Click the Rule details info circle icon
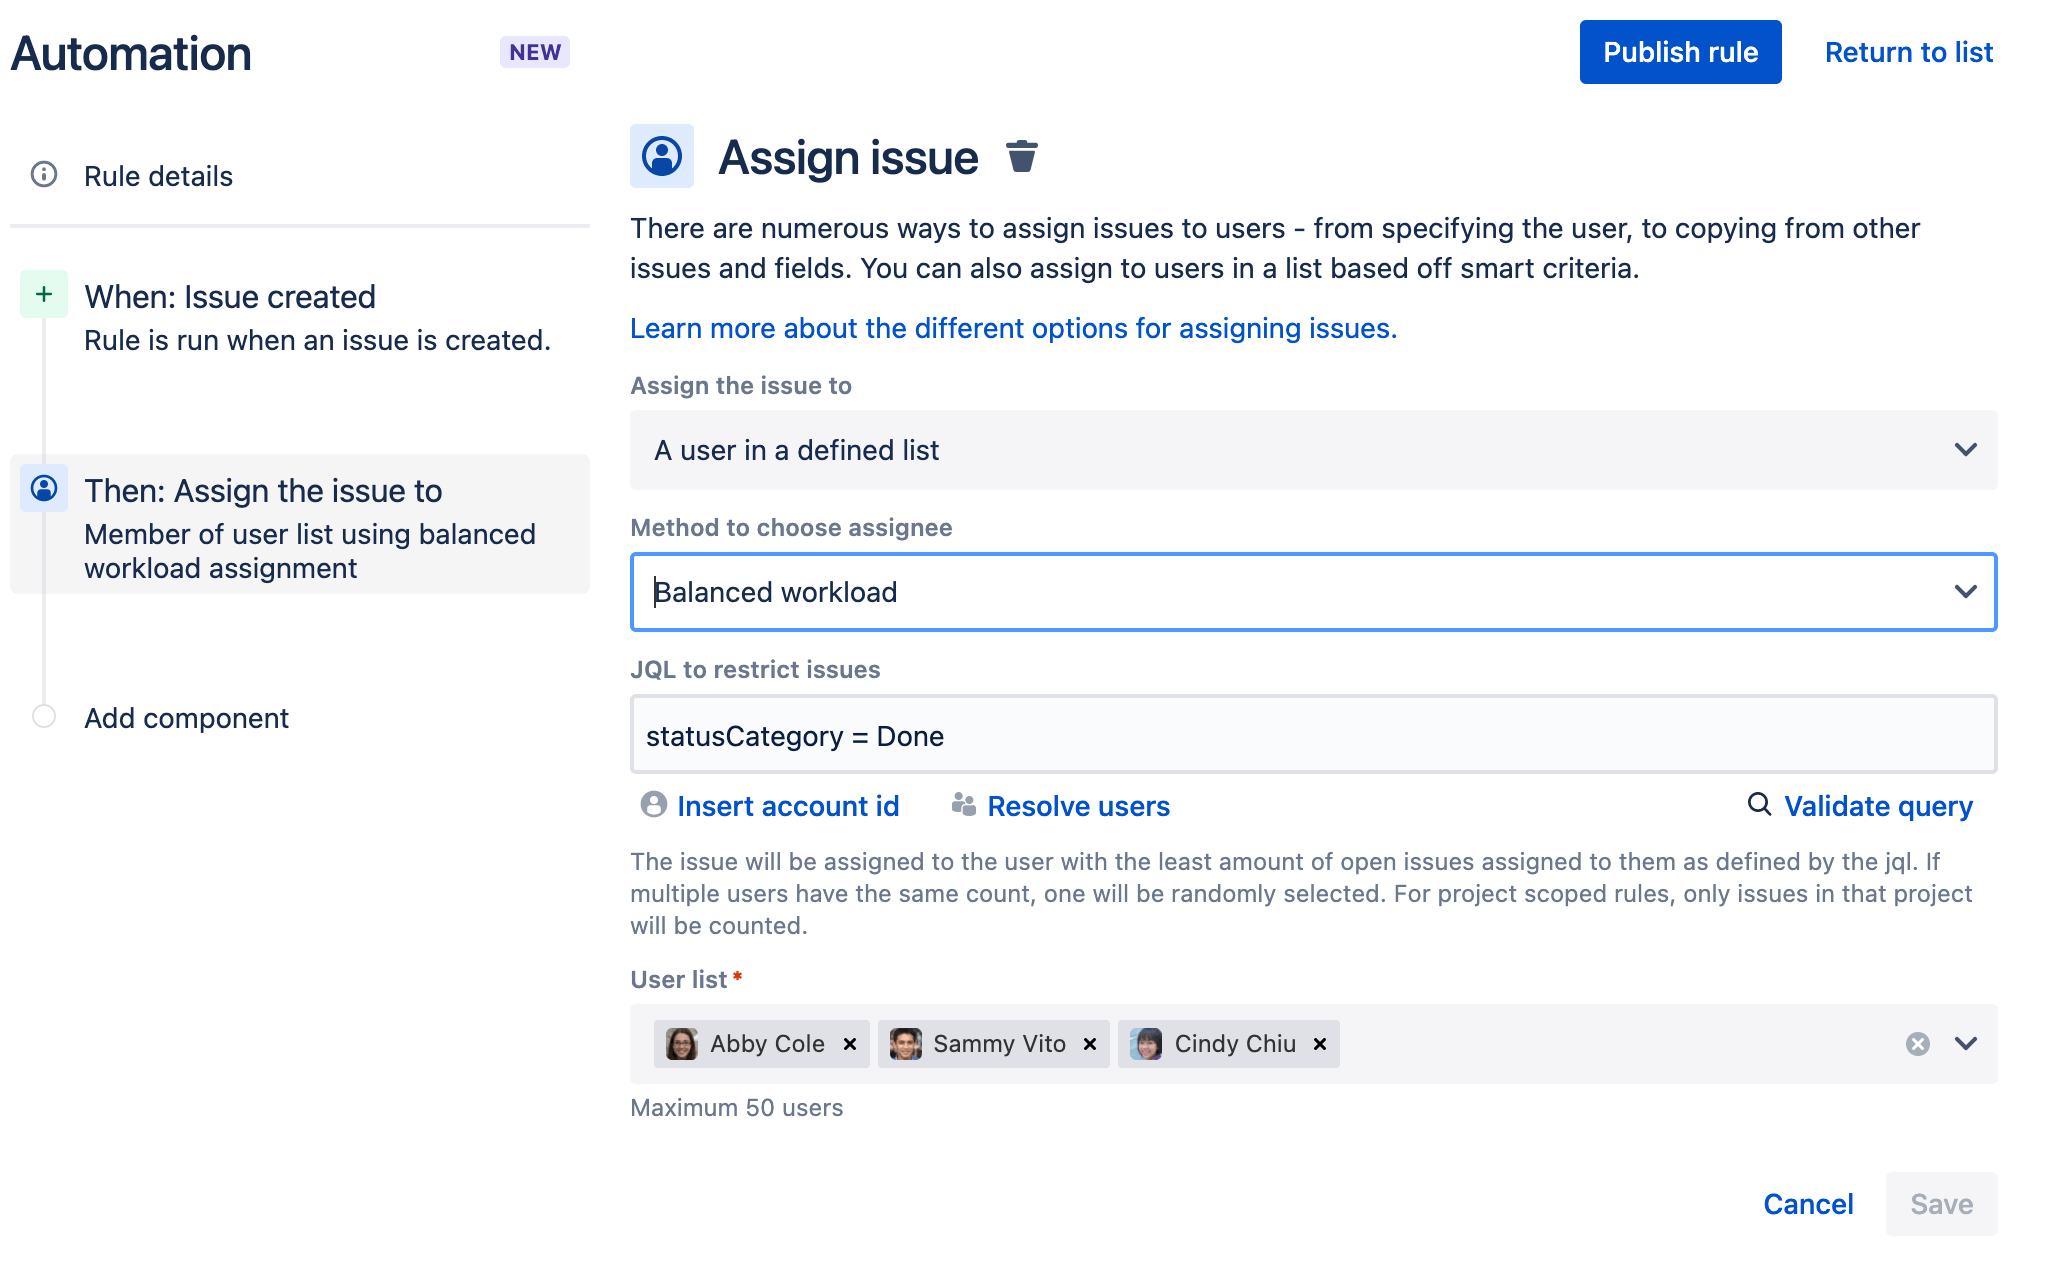This screenshot has height=1268, width=2052. (x=45, y=176)
